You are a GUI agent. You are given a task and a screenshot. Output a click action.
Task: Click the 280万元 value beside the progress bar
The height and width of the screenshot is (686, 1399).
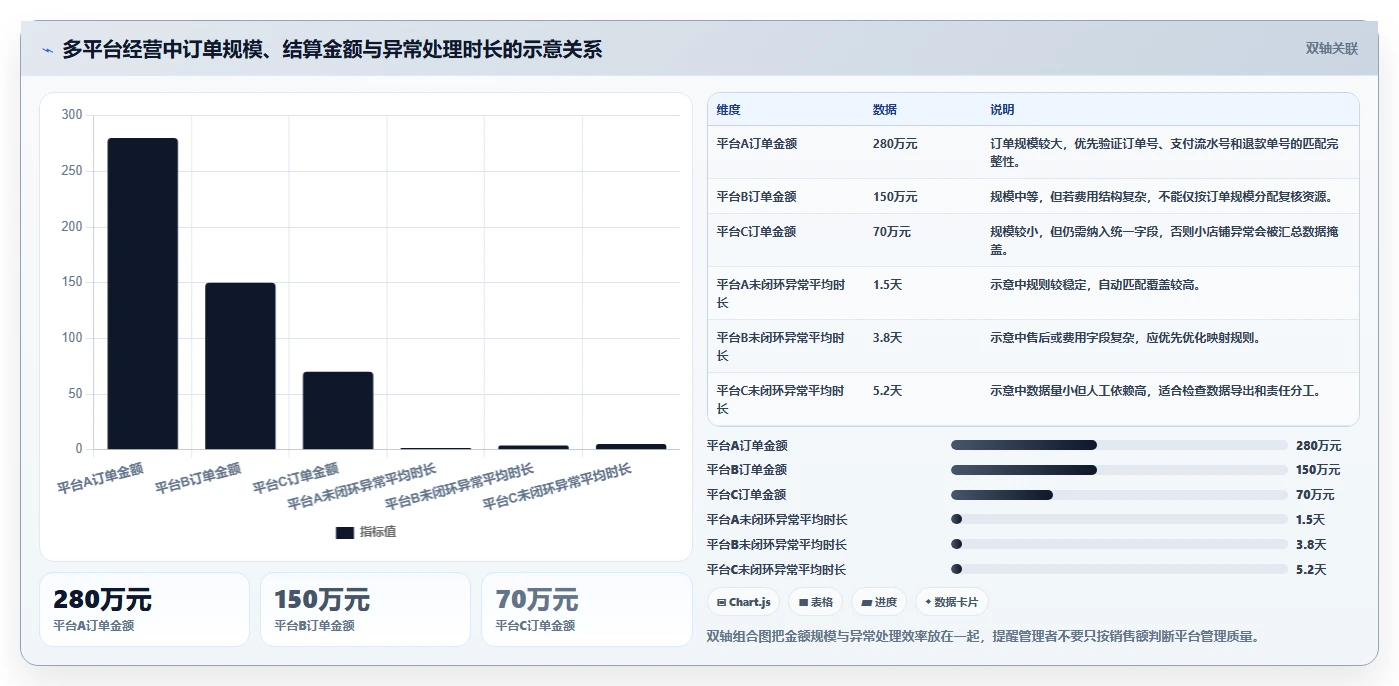pyautogui.click(x=1318, y=446)
